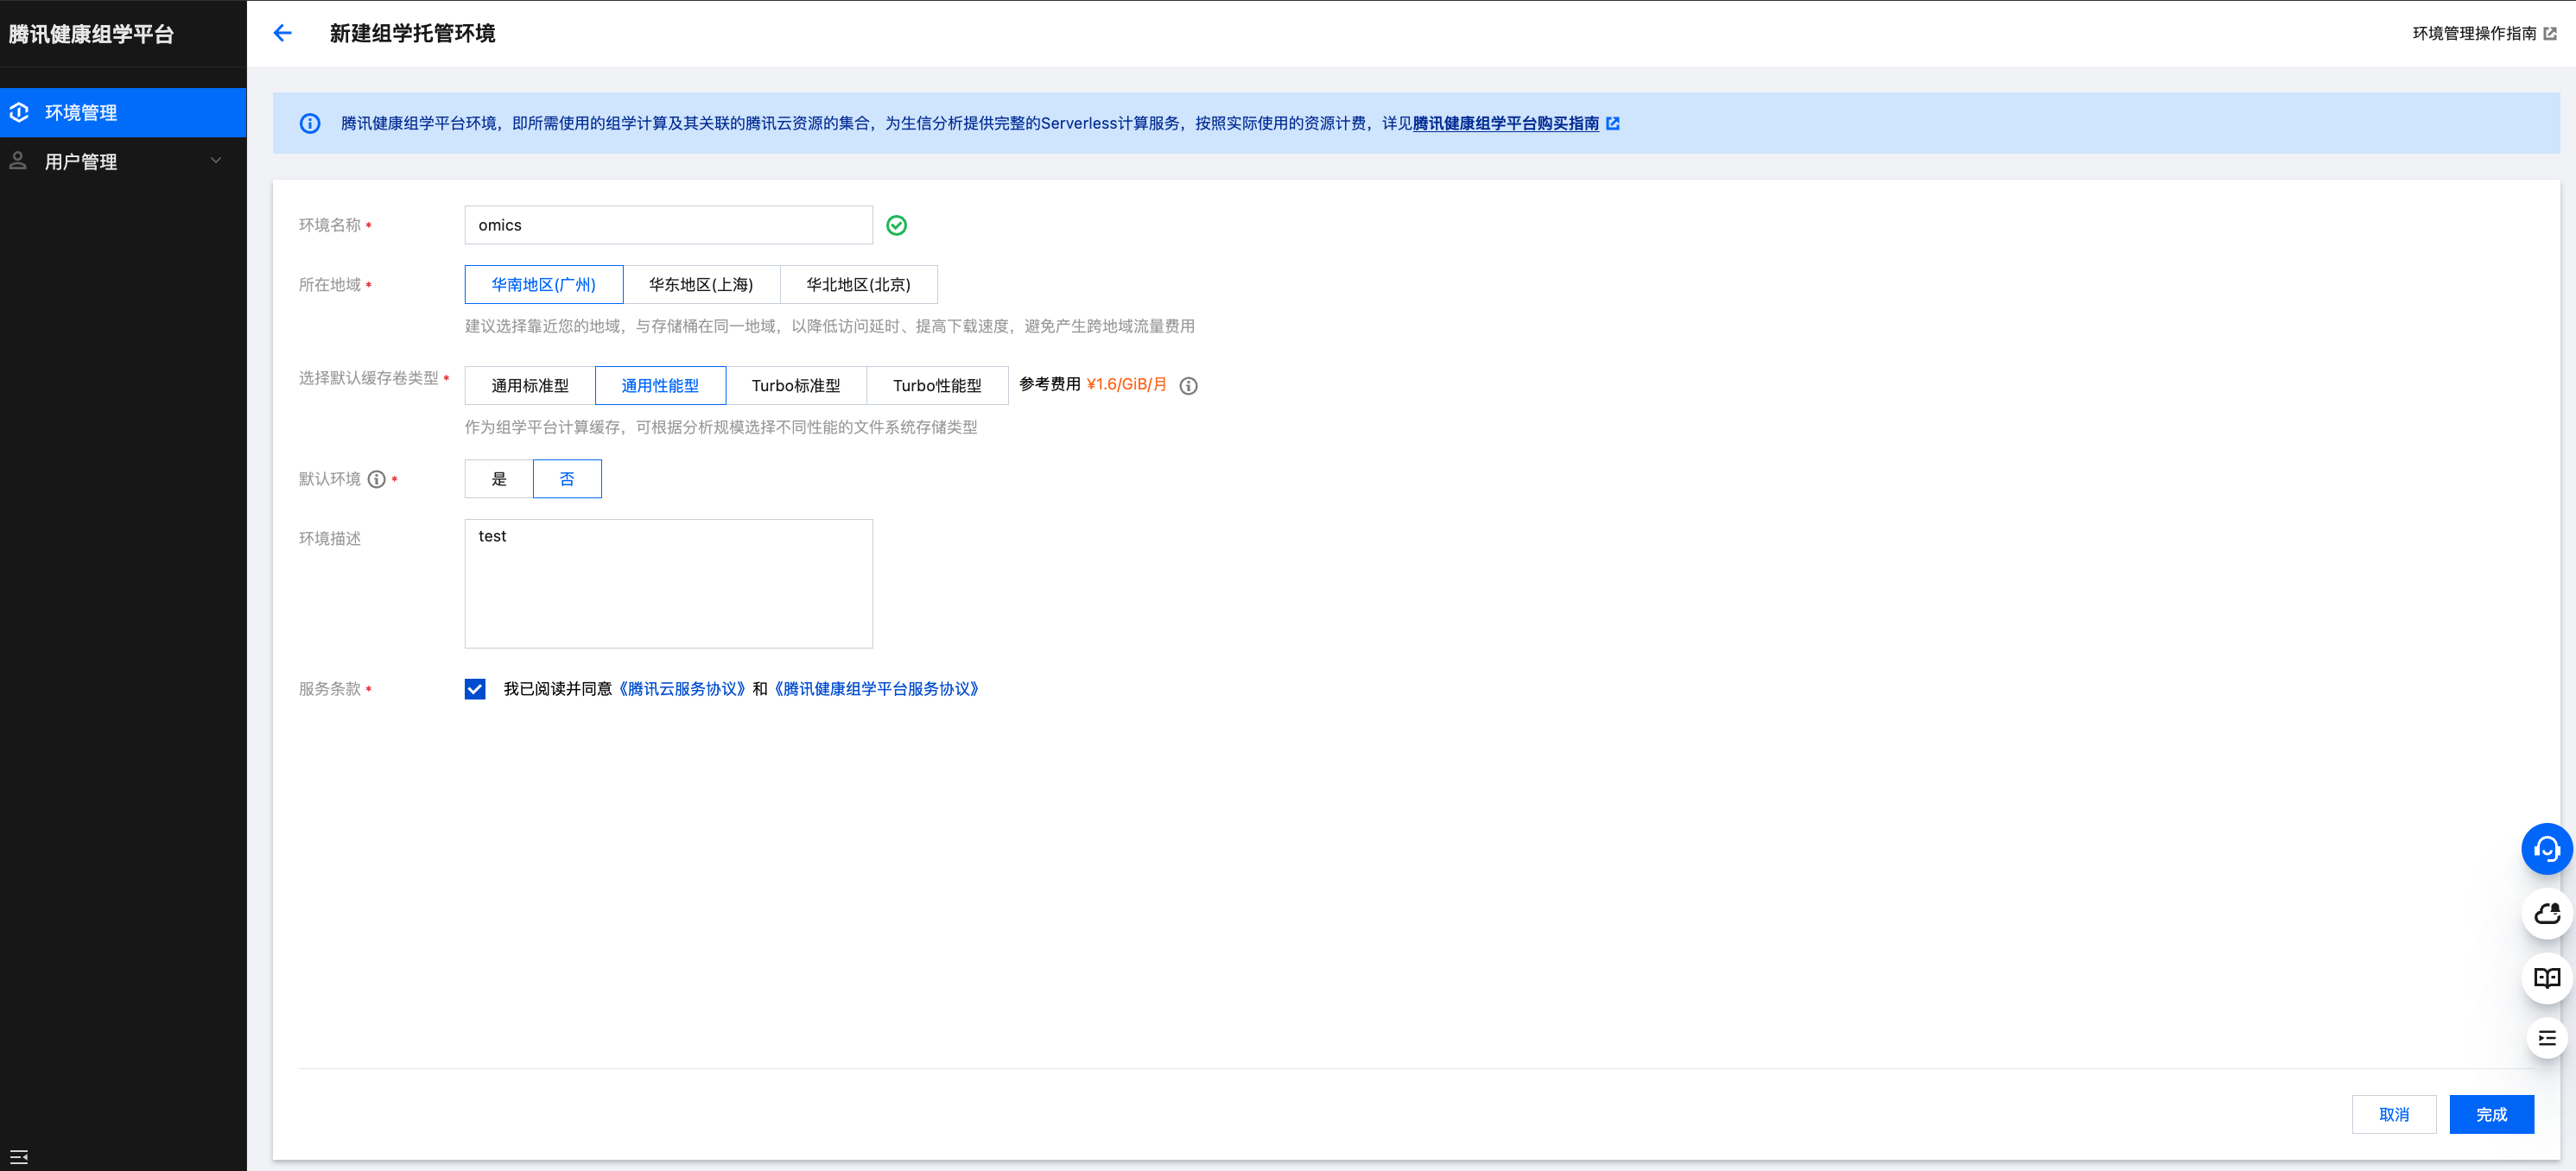Open 环境管理 in sidebar

click(x=81, y=113)
